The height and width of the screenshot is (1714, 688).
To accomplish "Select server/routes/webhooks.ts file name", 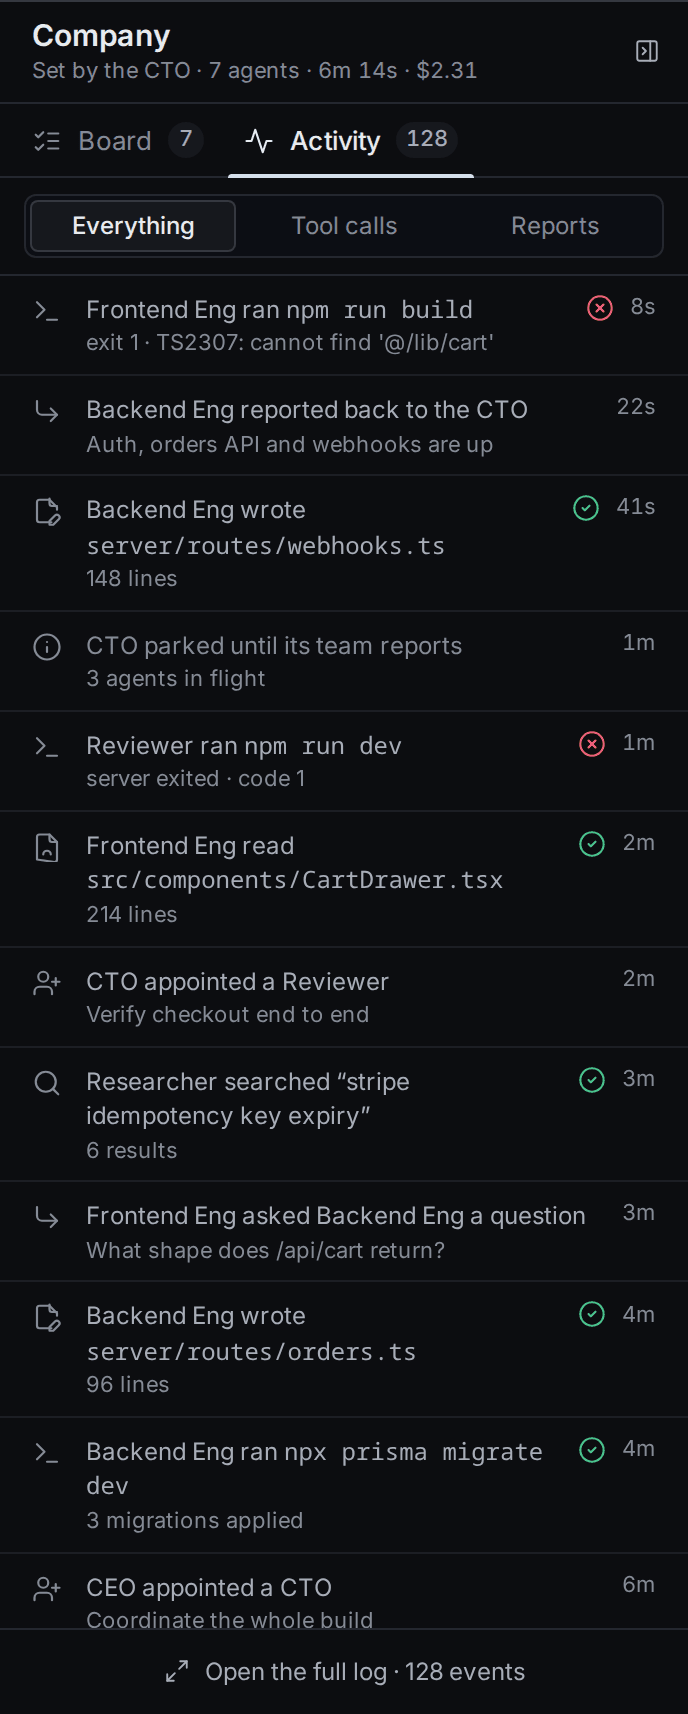I will [265, 546].
